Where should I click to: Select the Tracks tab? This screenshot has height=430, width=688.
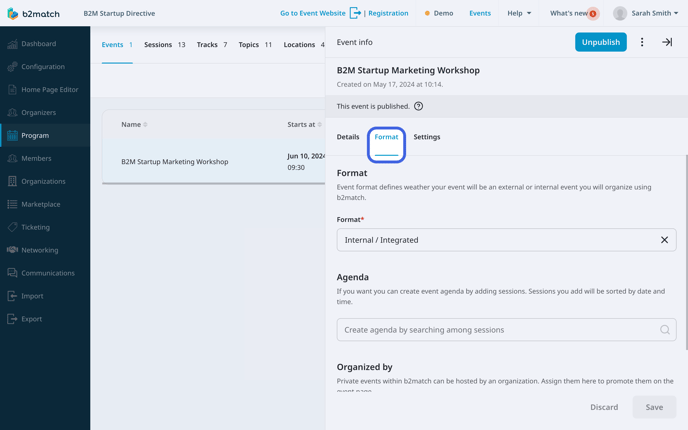tap(212, 45)
